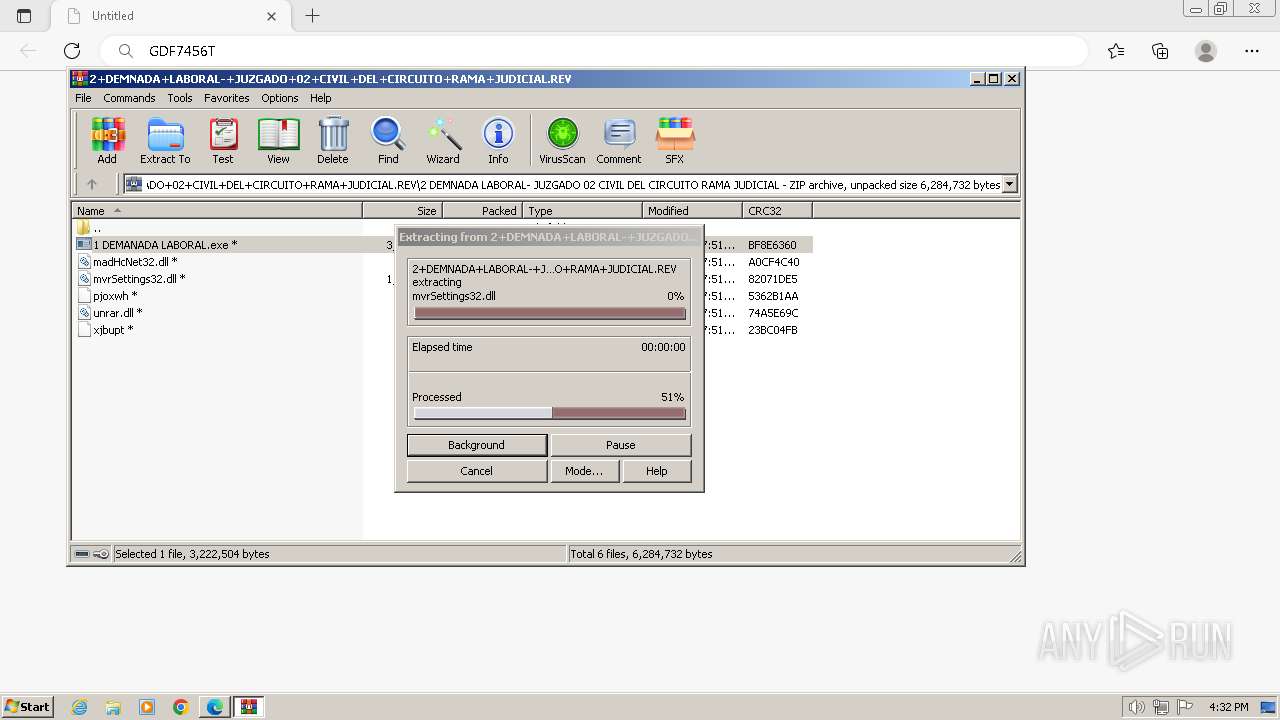Screen dimensions: 1280x720
Task: Click the Background button
Action: point(477,445)
